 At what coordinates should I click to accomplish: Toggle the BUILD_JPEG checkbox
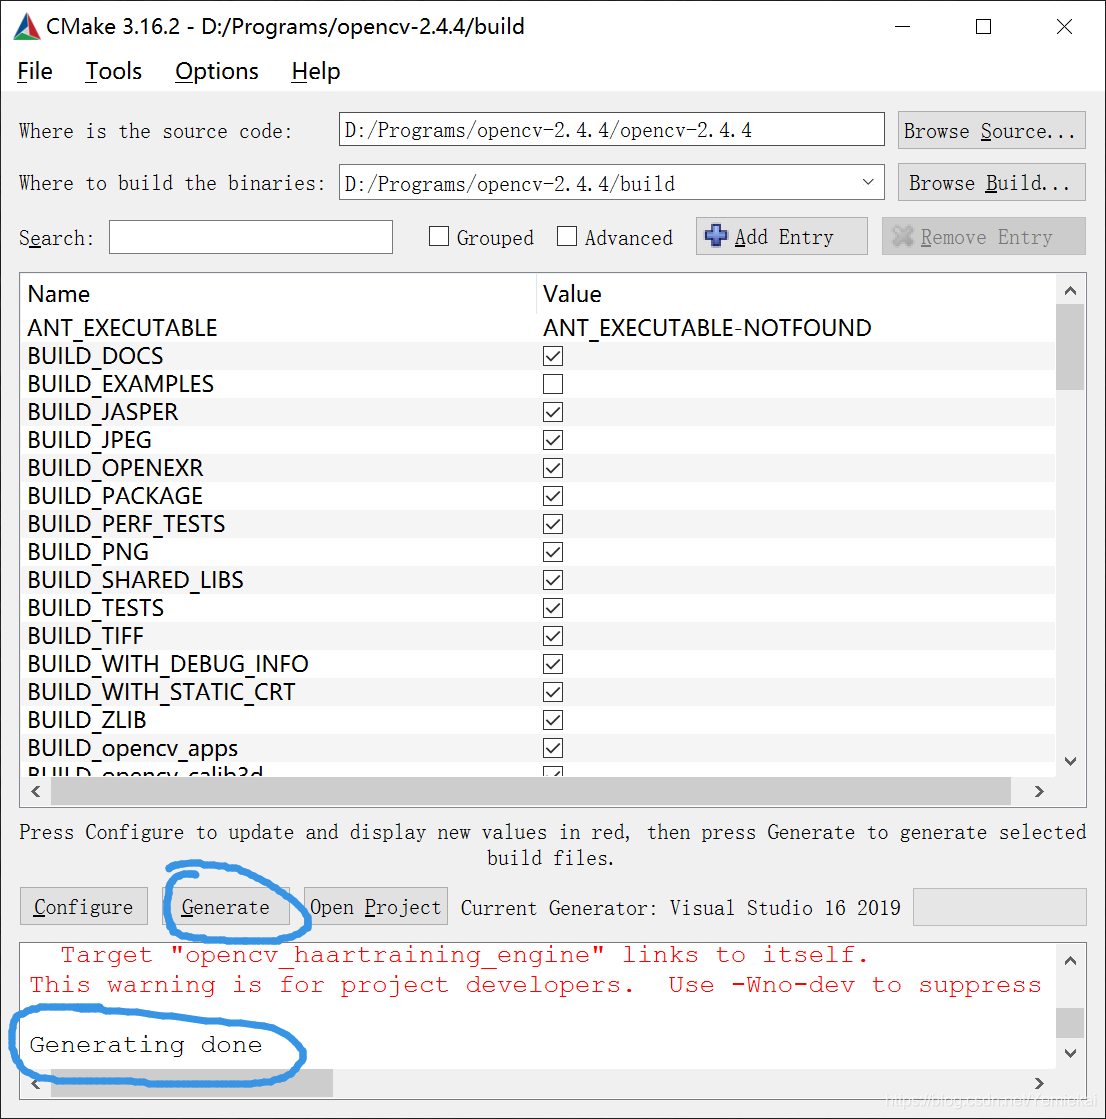click(x=553, y=440)
